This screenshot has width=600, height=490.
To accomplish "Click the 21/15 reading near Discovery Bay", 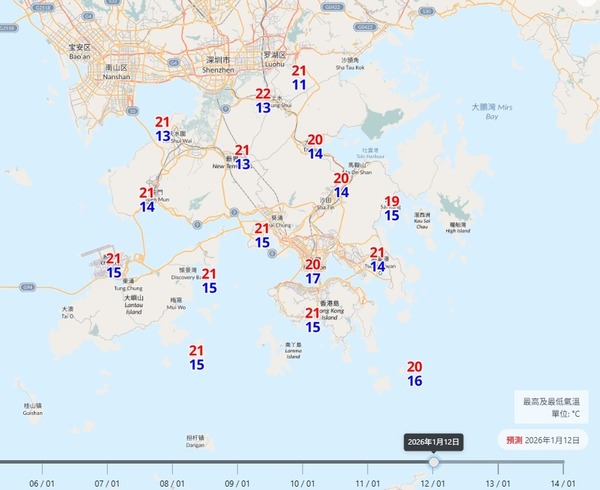I will click(x=209, y=281).
